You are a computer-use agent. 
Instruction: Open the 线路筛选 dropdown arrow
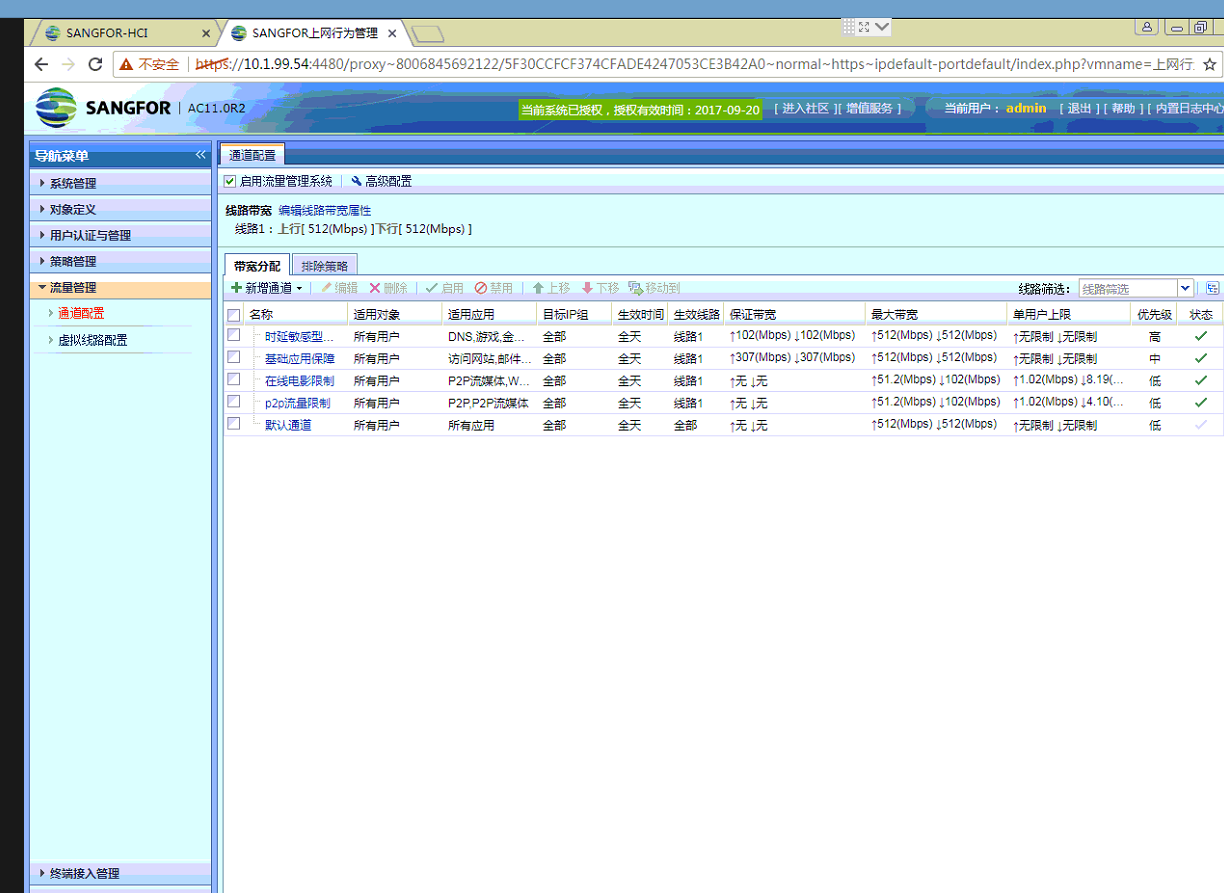pos(1185,288)
